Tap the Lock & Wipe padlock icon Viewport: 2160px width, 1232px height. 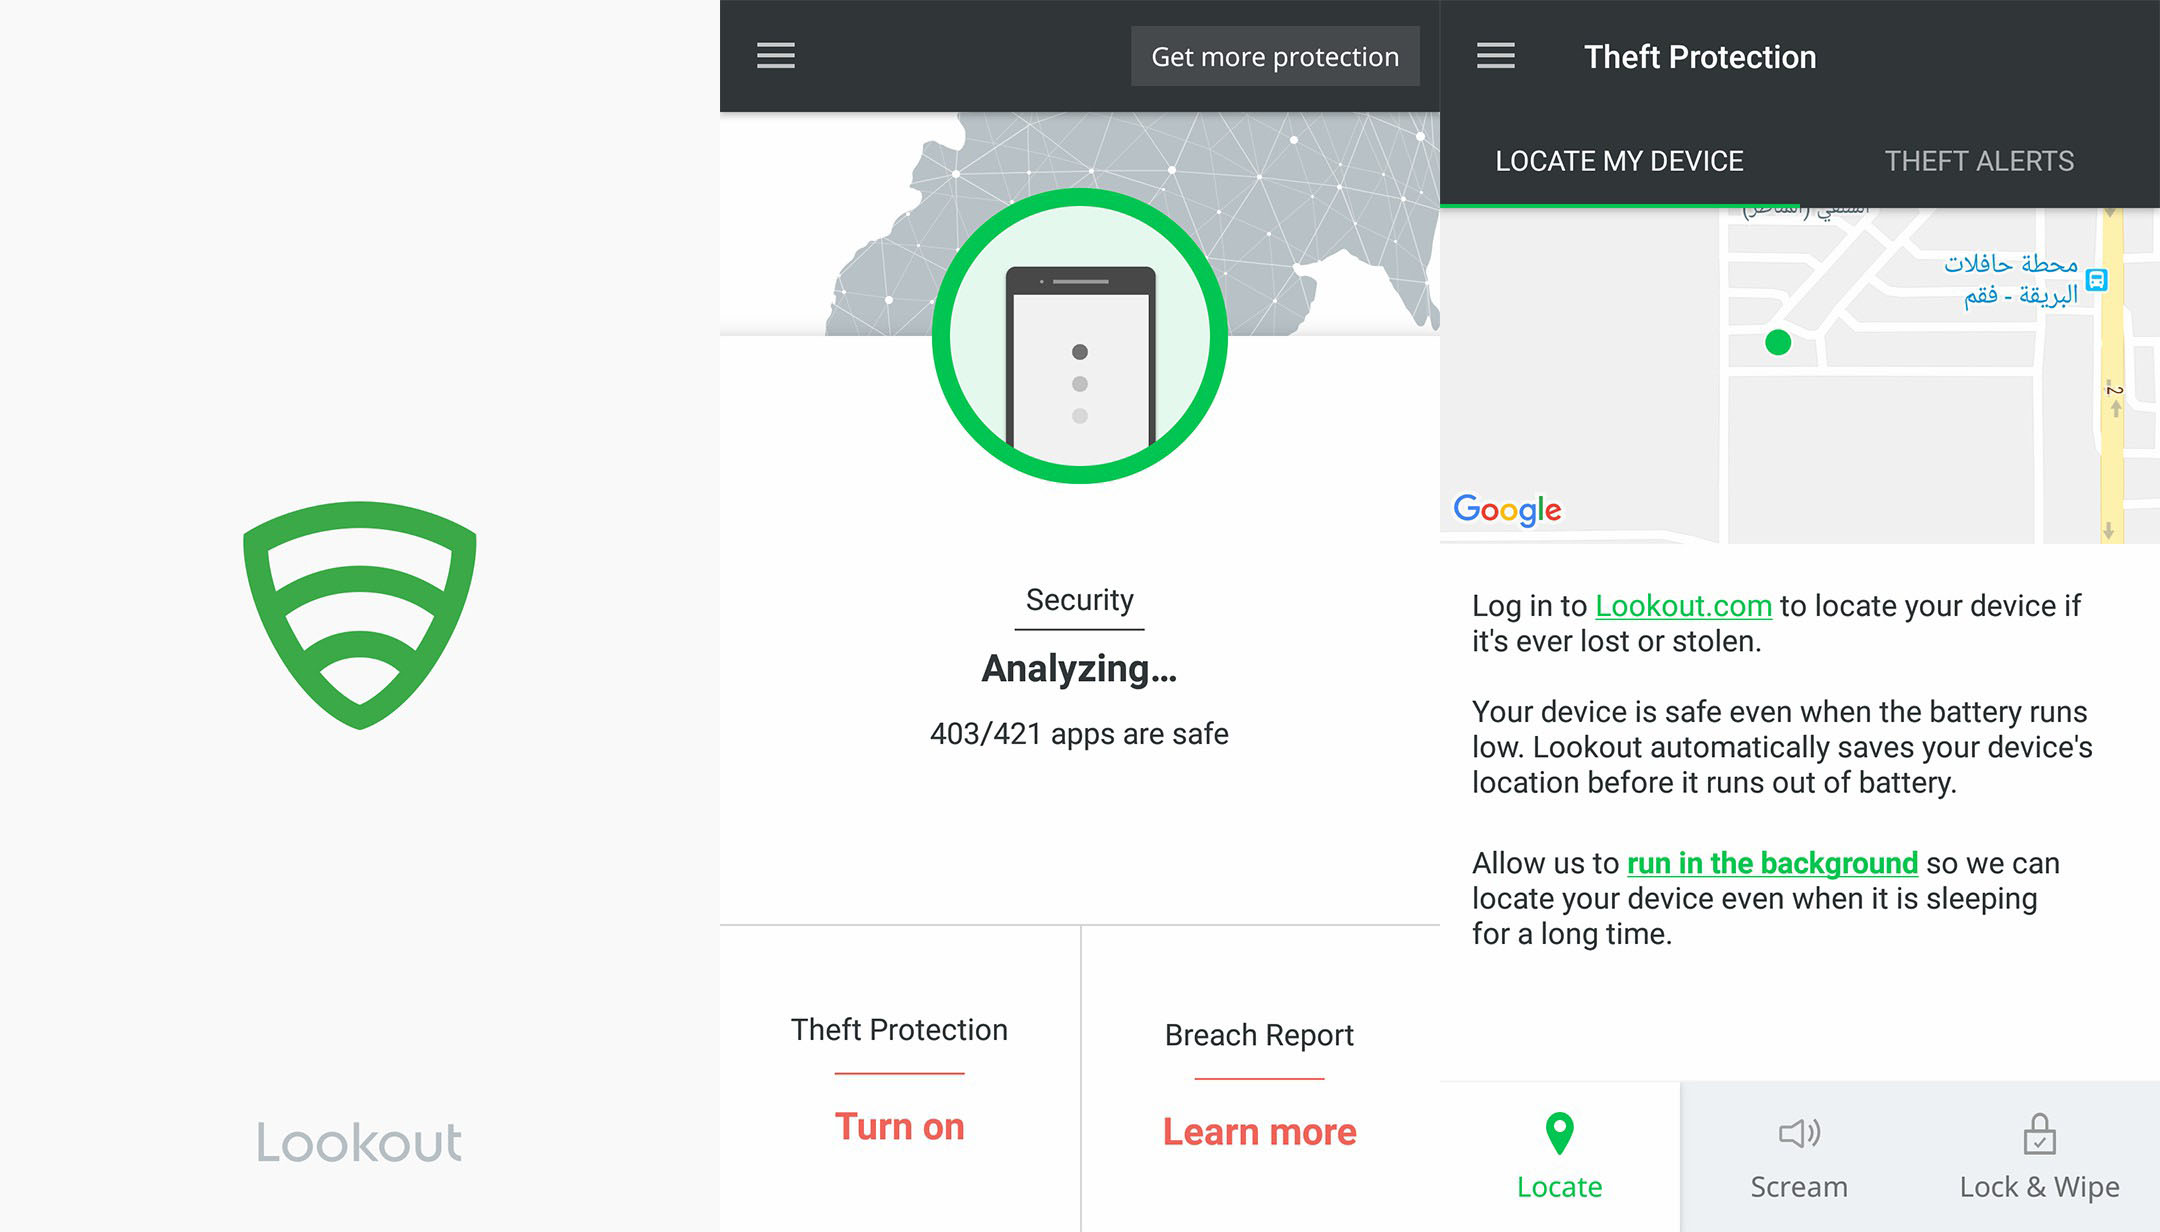[x=2039, y=1134]
